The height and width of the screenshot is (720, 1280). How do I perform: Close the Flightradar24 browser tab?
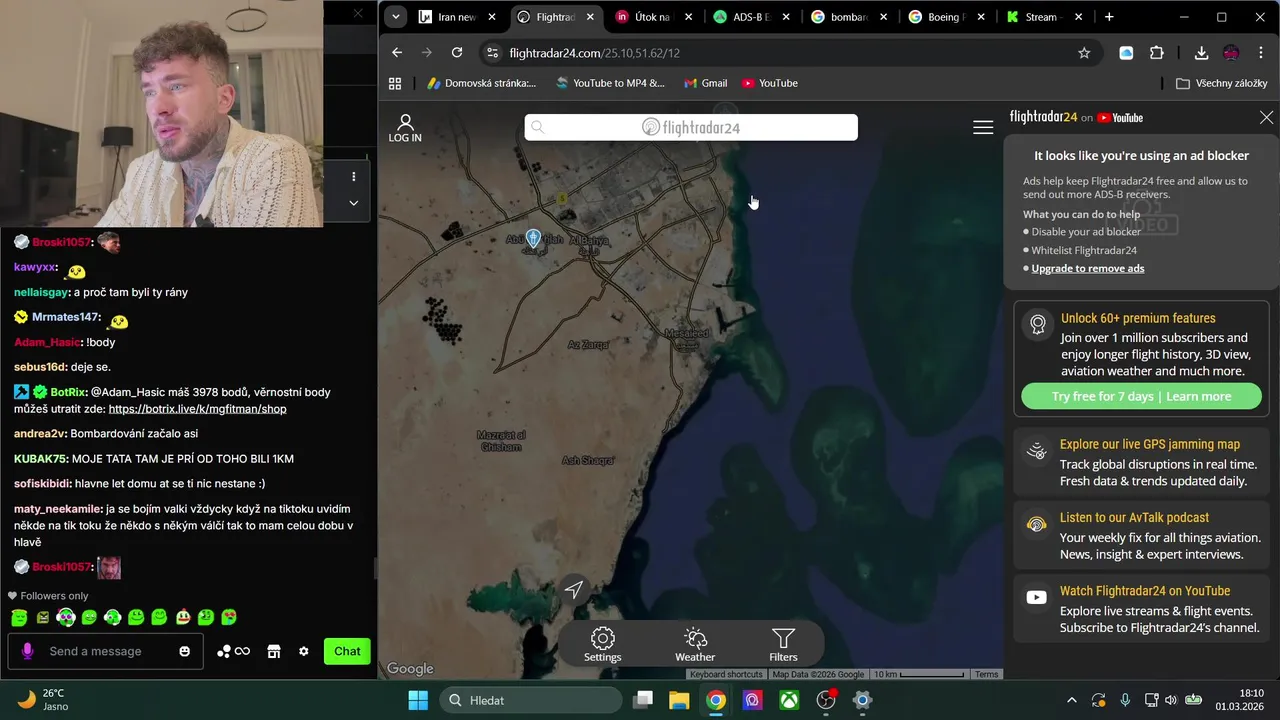coord(590,17)
